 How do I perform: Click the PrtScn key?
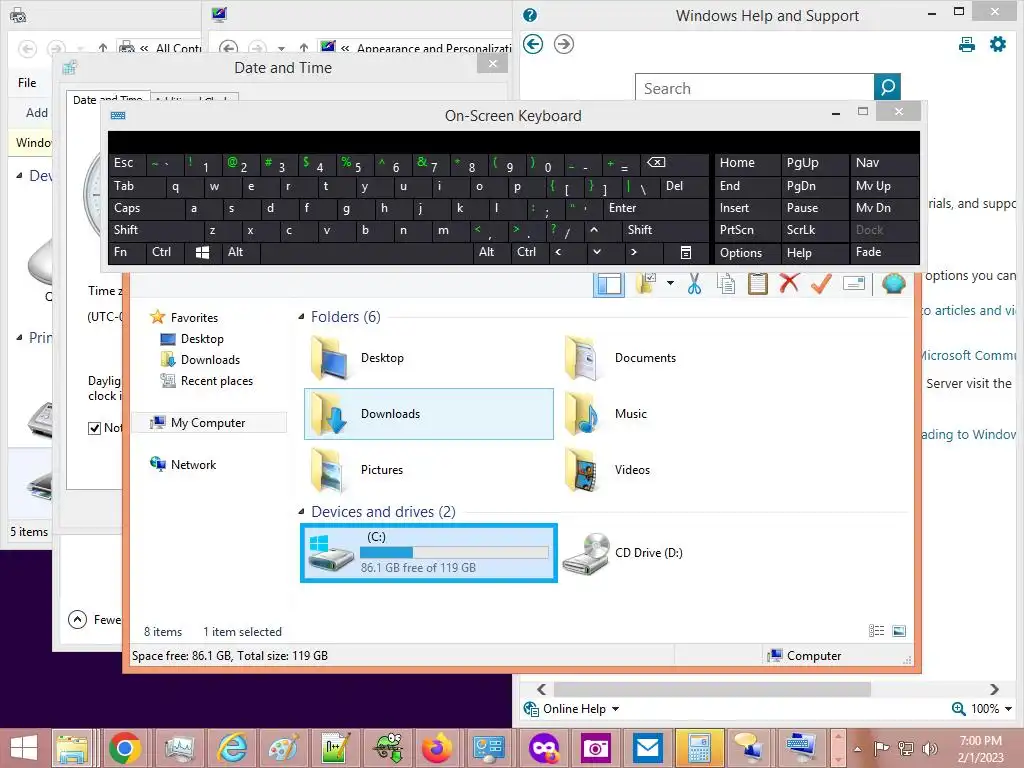747,230
